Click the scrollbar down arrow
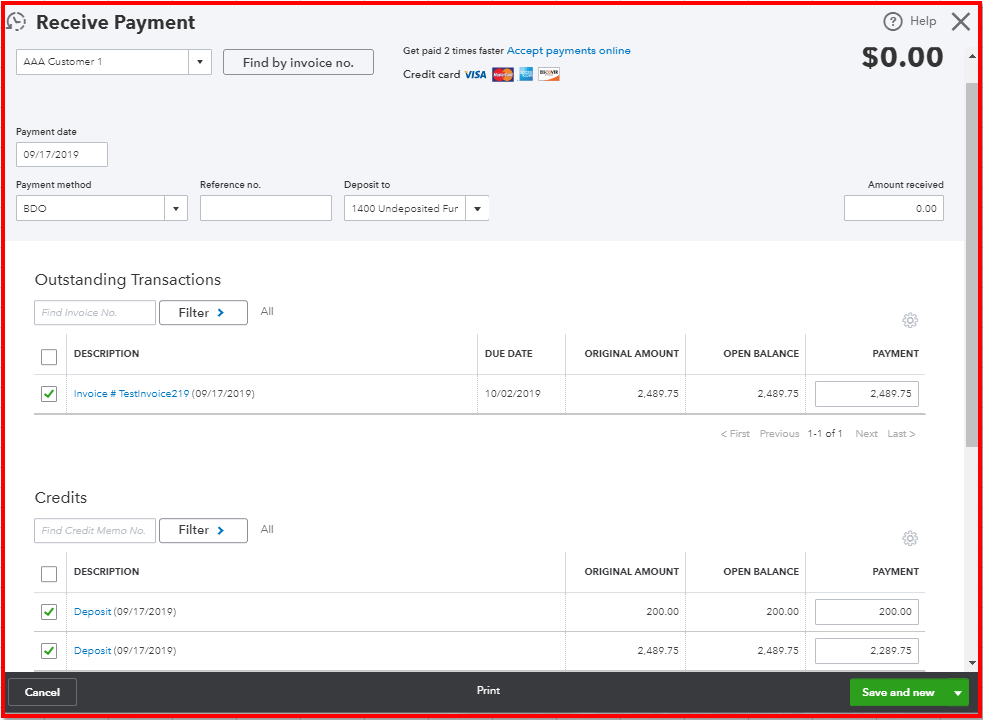The width and height of the screenshot is (983, 720). click(972, 662)
